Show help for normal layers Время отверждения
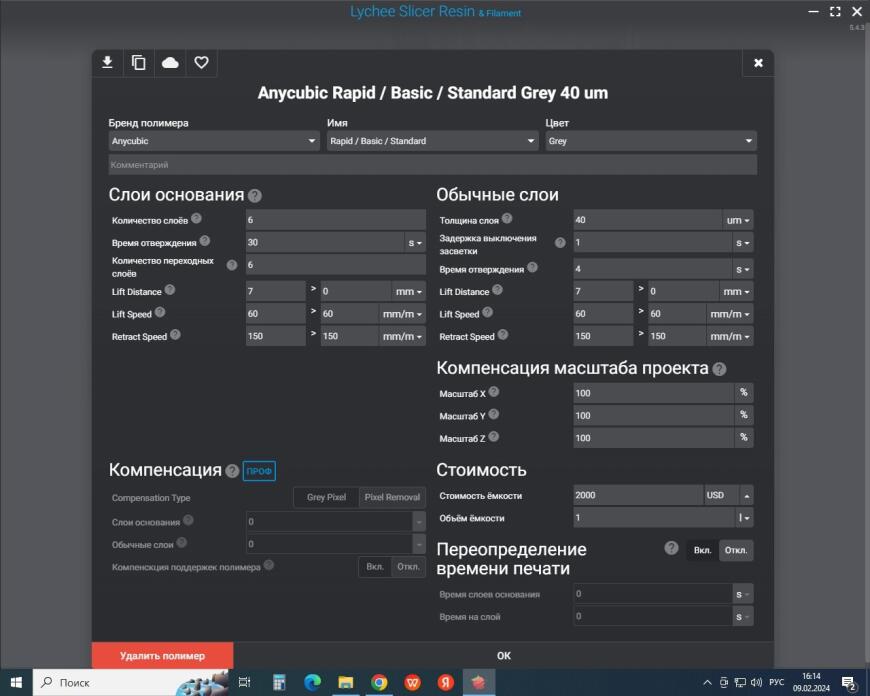 click(x=532, y=267)
